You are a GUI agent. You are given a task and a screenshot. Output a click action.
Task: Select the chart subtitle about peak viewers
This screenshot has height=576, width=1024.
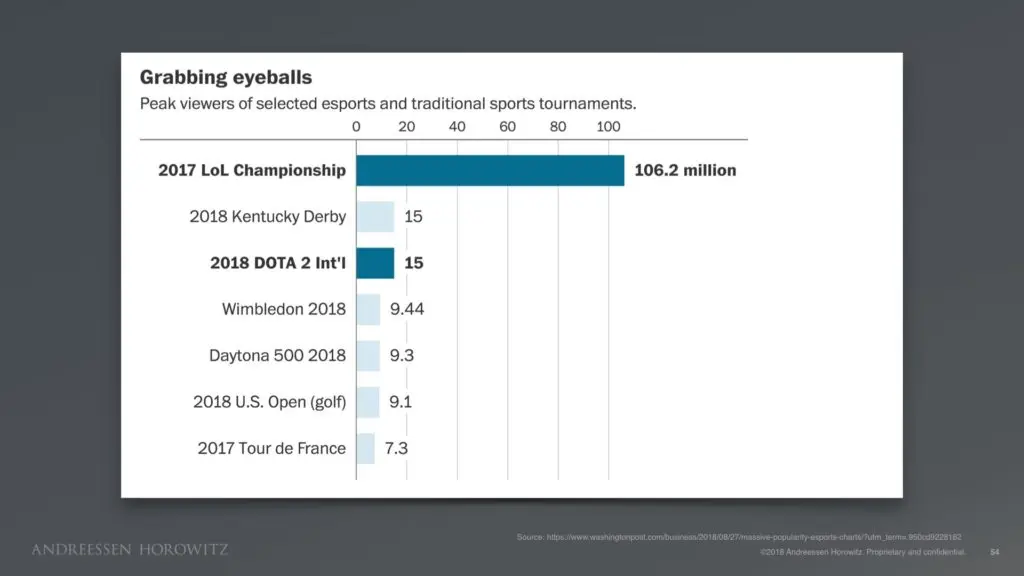(x=388, y=104)
